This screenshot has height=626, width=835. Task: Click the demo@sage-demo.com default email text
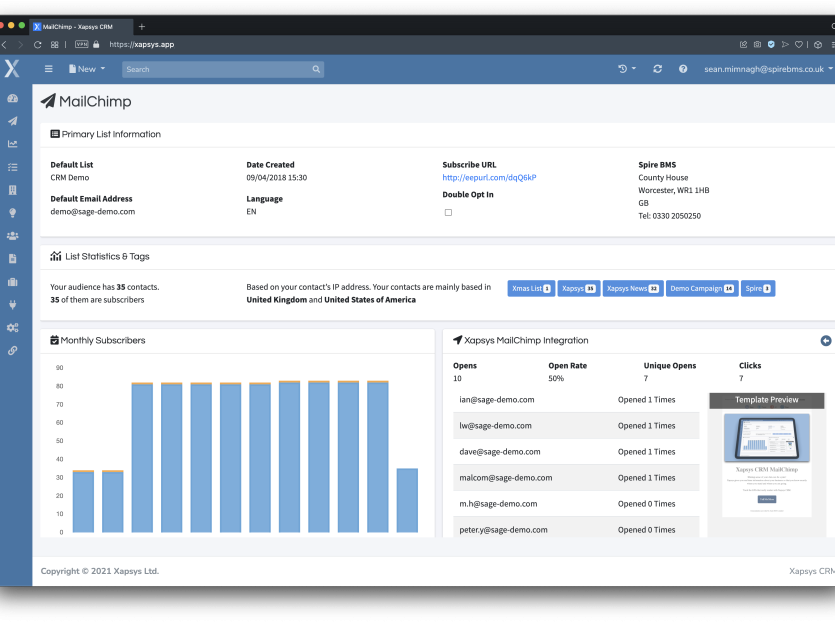pyautogui.click(x=93, y=212)
